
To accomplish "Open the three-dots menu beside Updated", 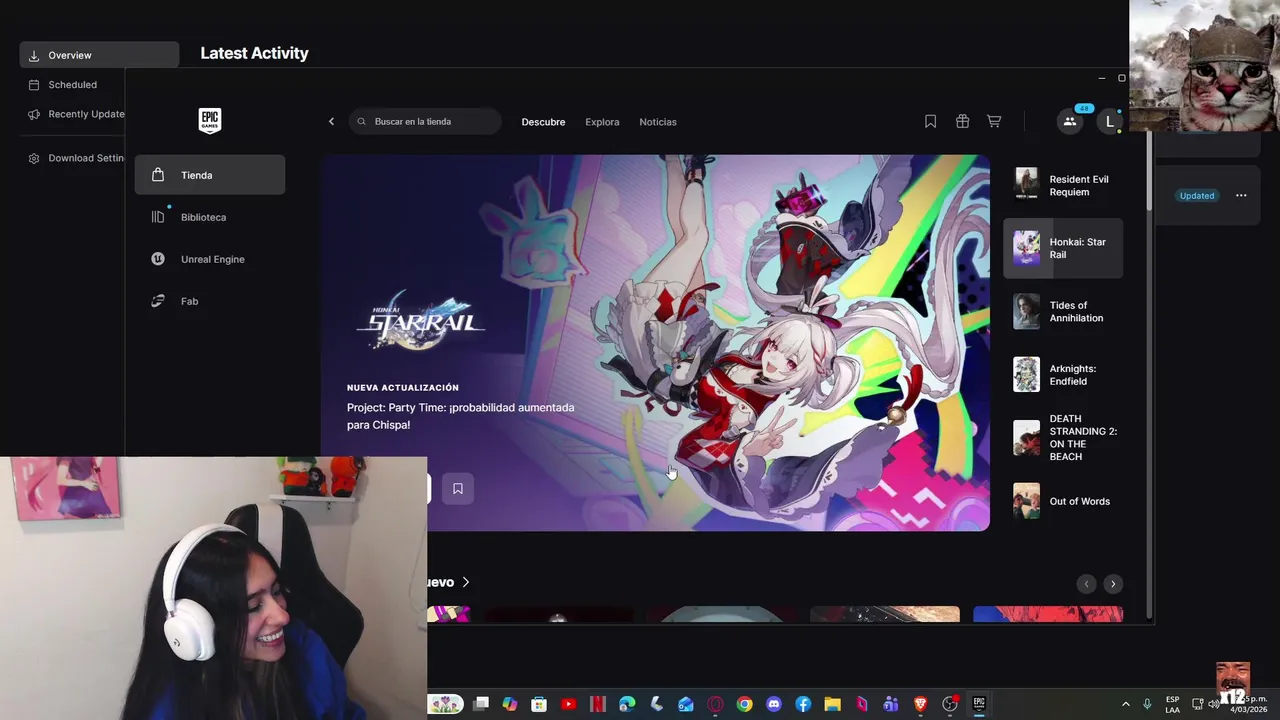I will [1241, 196].
